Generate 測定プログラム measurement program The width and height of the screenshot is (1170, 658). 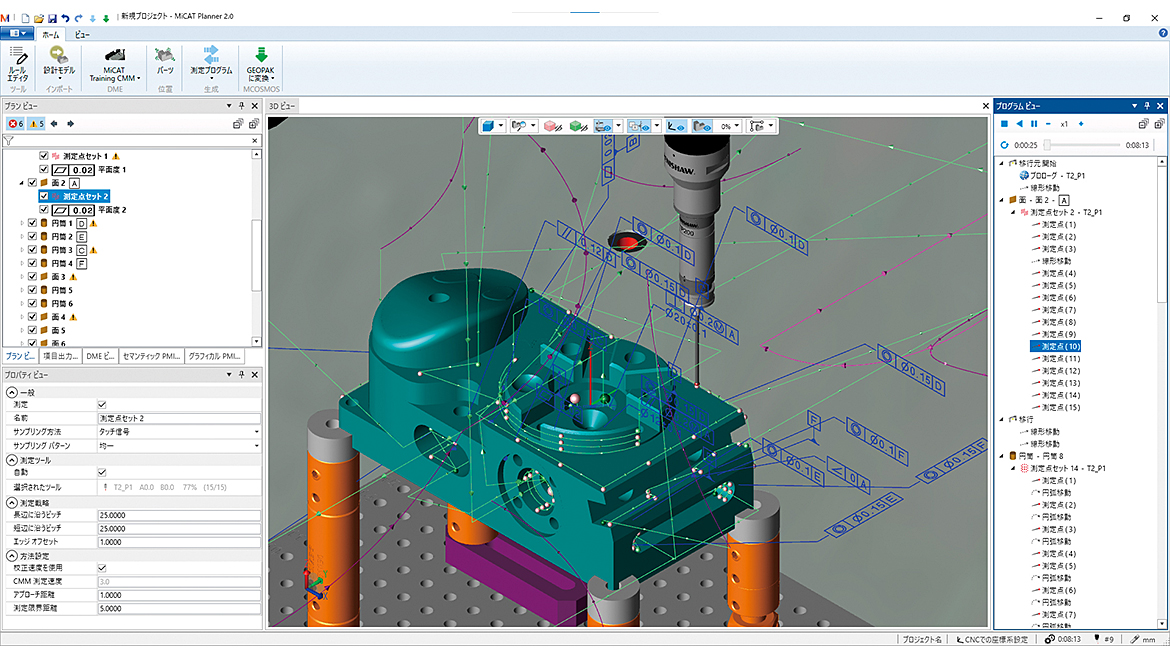(x=211, y=63)
